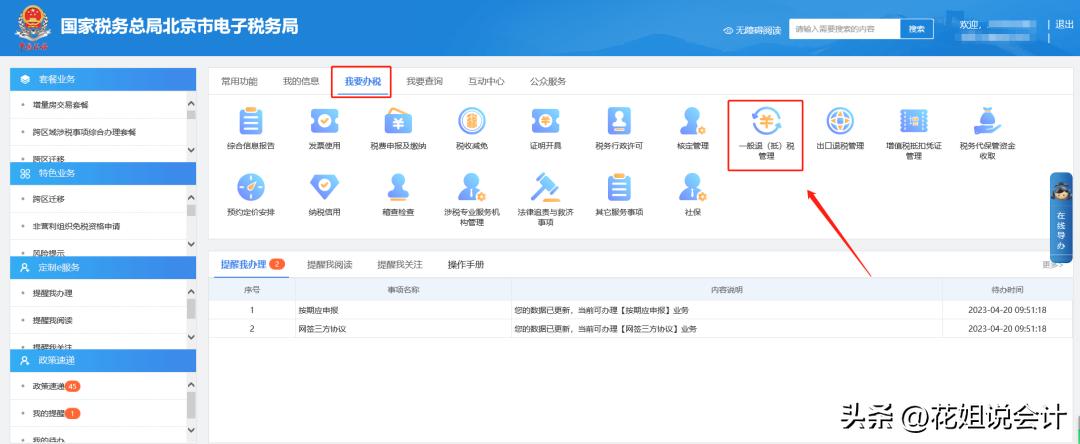Screen dimensions: 1080x444
Task: Open 出口退税管理 icon
Action: (x=840, y=121)
